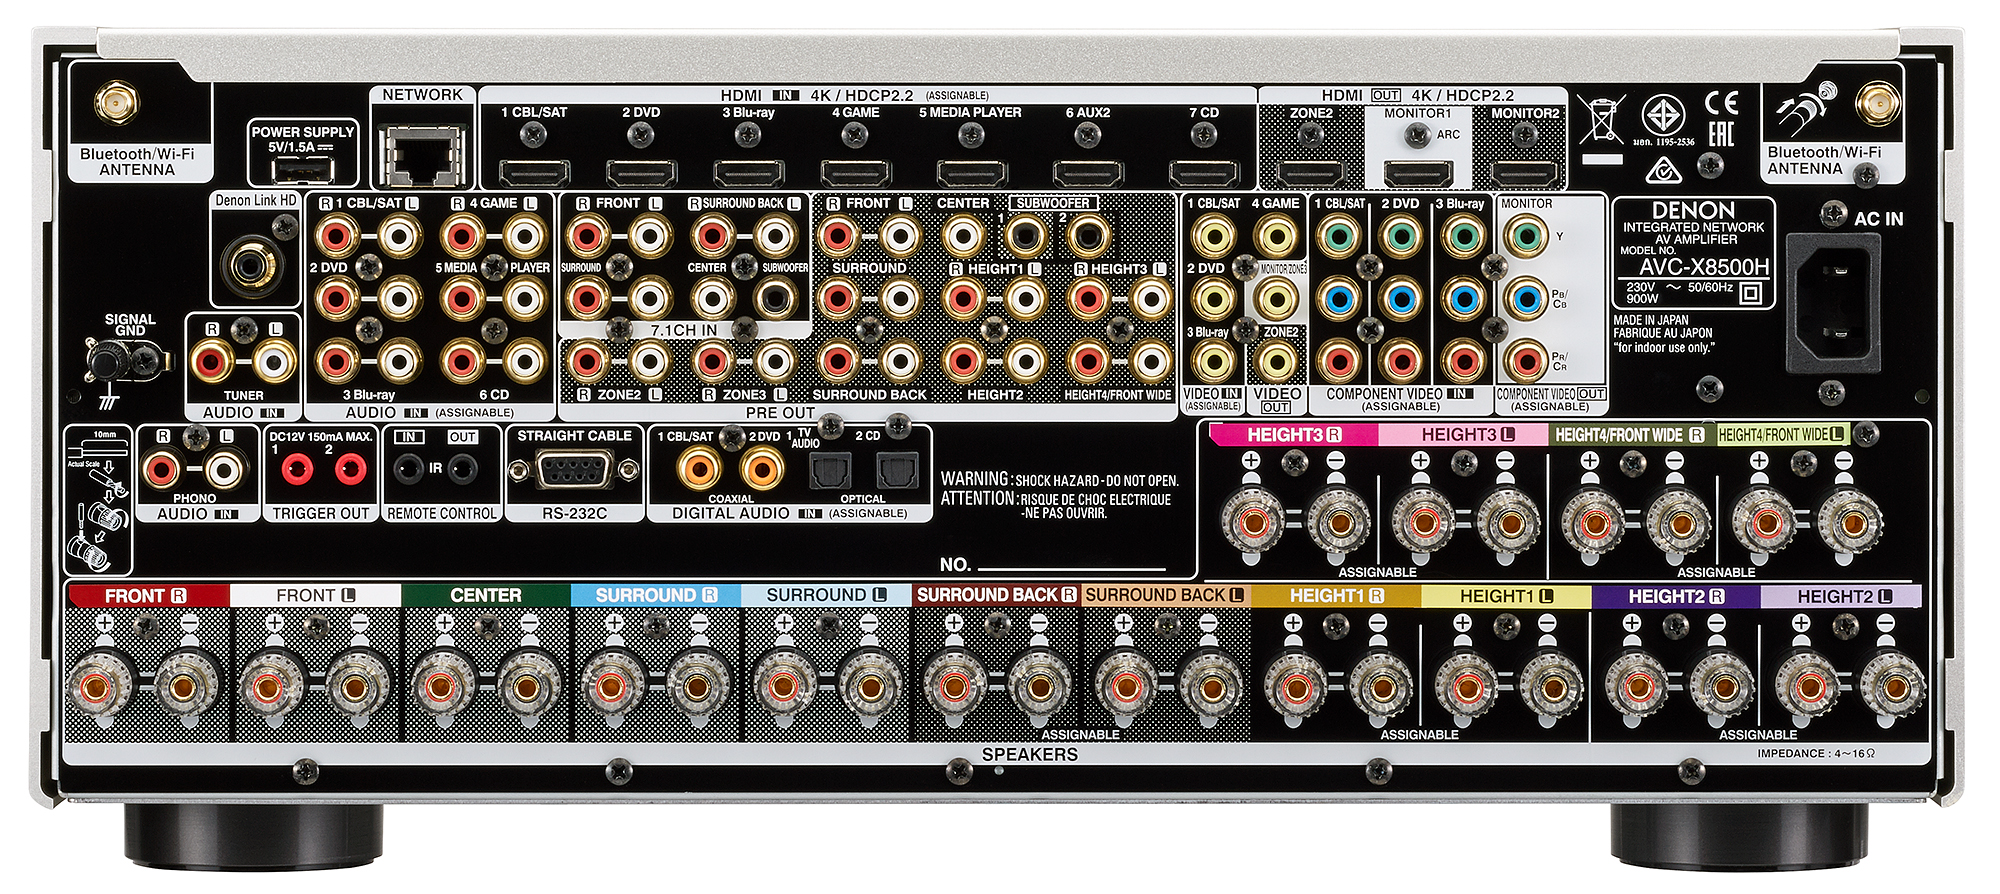Click the ground symbol below SIGNAL GND
The image size is (2000, 894).
[109, 401]
